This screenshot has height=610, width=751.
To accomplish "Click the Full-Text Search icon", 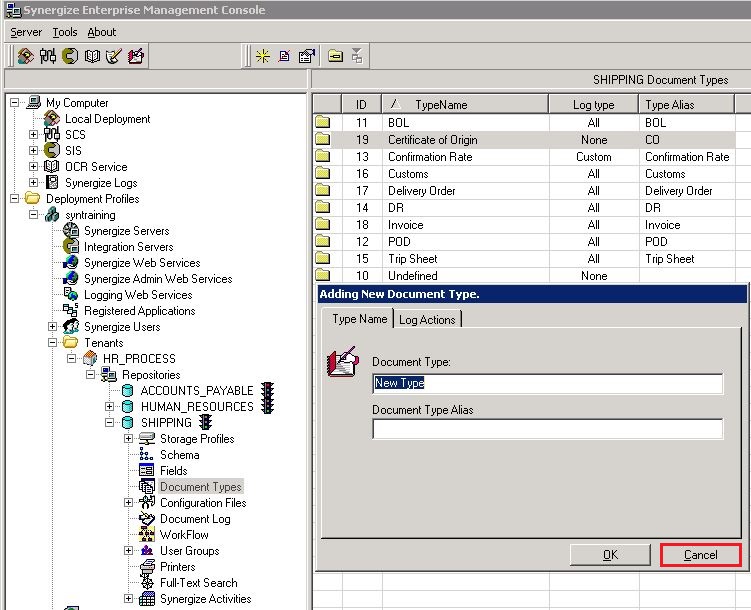I will (x=148, y=582).
